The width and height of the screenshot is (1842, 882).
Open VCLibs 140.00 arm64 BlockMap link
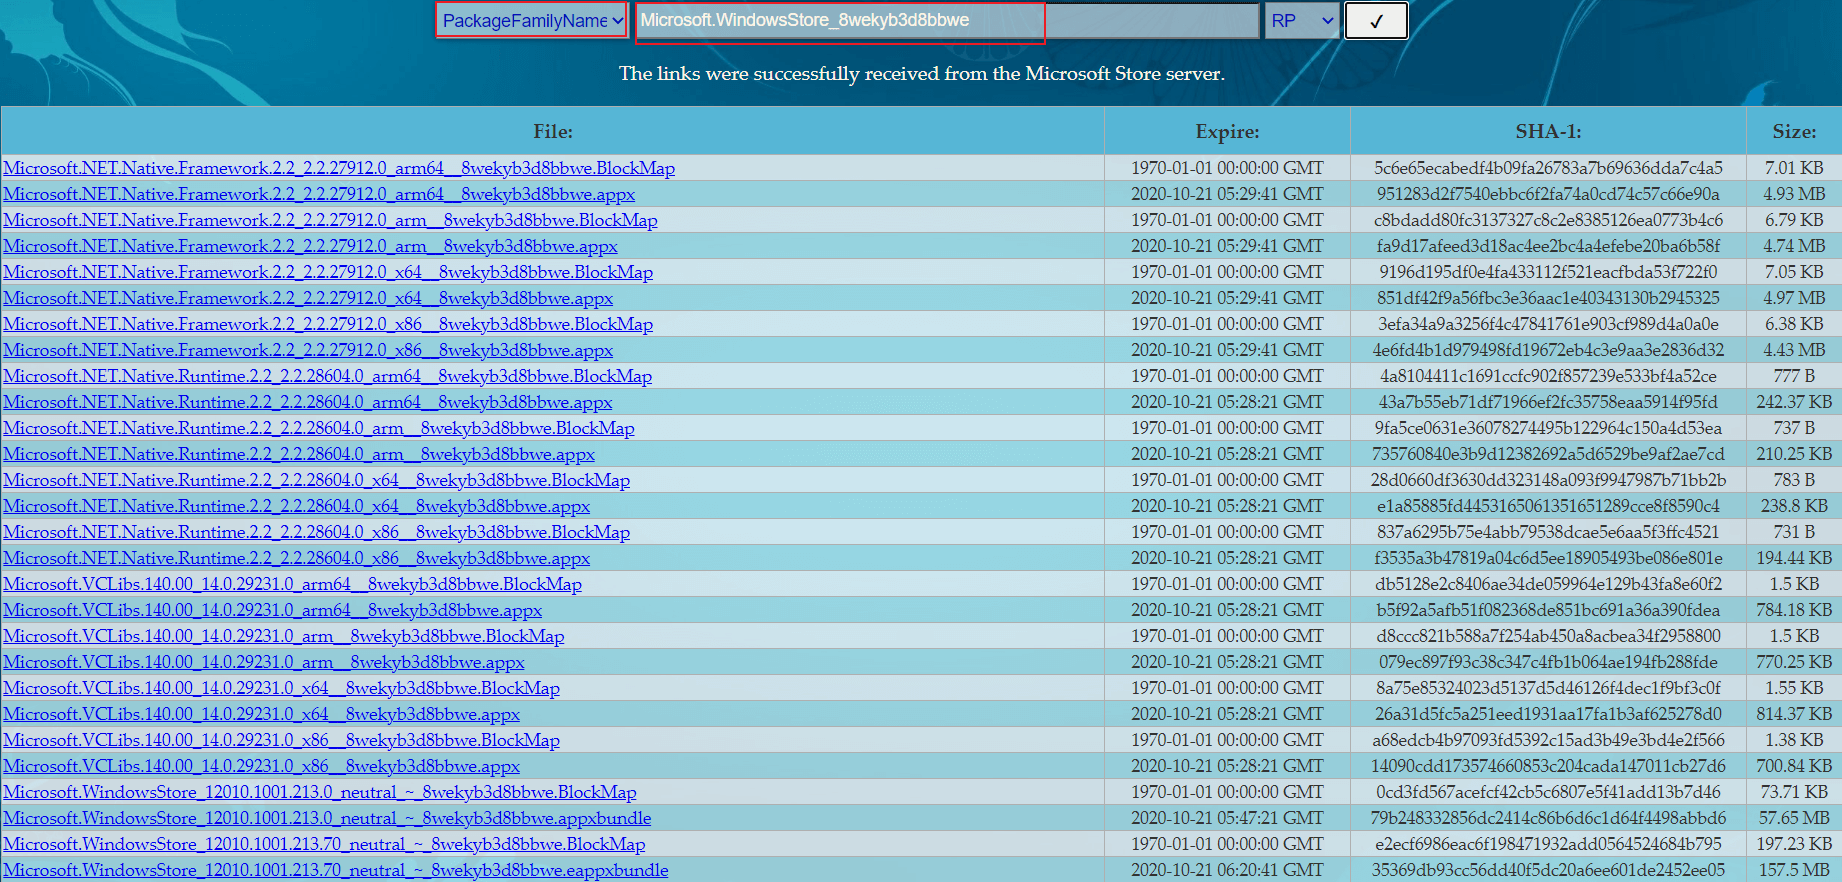pyautogui.click(x=293, y=584)
